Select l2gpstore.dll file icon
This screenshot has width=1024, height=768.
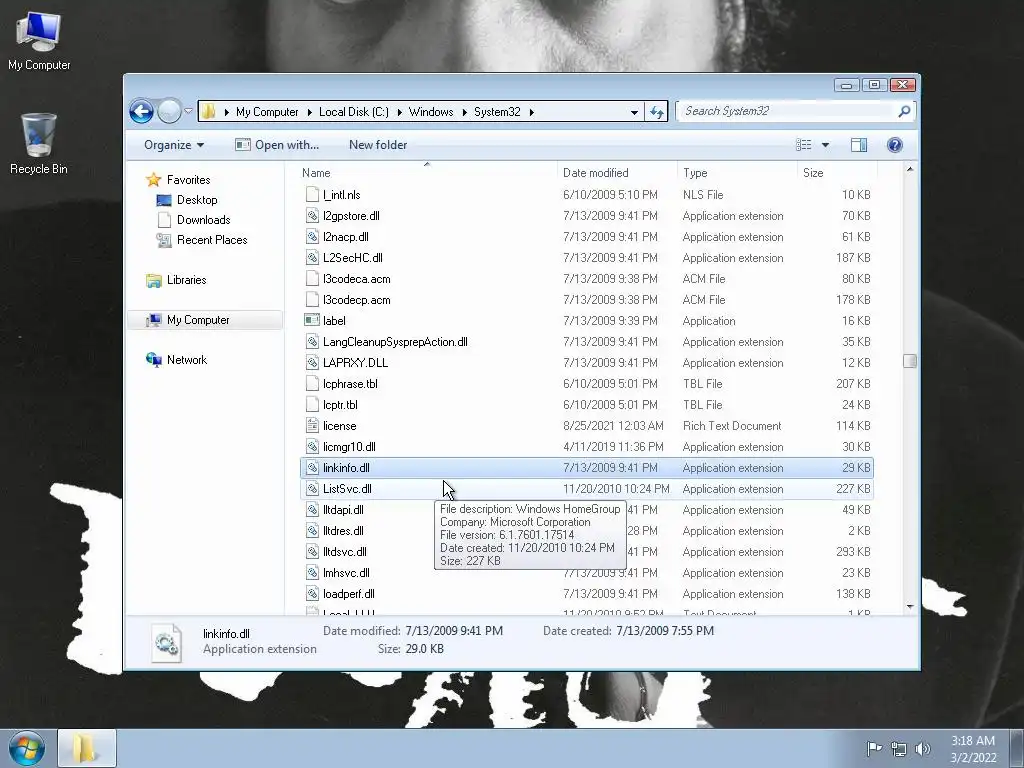[x=312, y=216]
